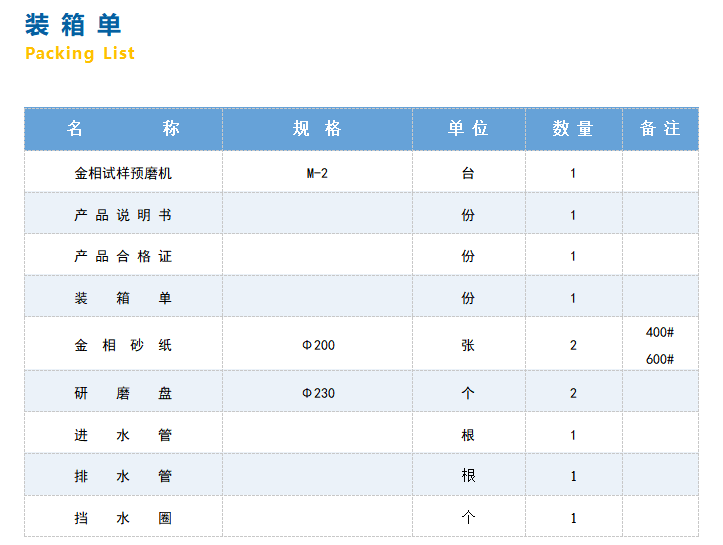
Task: Click the name cell 产品合格证
Action: pos(123,256)
